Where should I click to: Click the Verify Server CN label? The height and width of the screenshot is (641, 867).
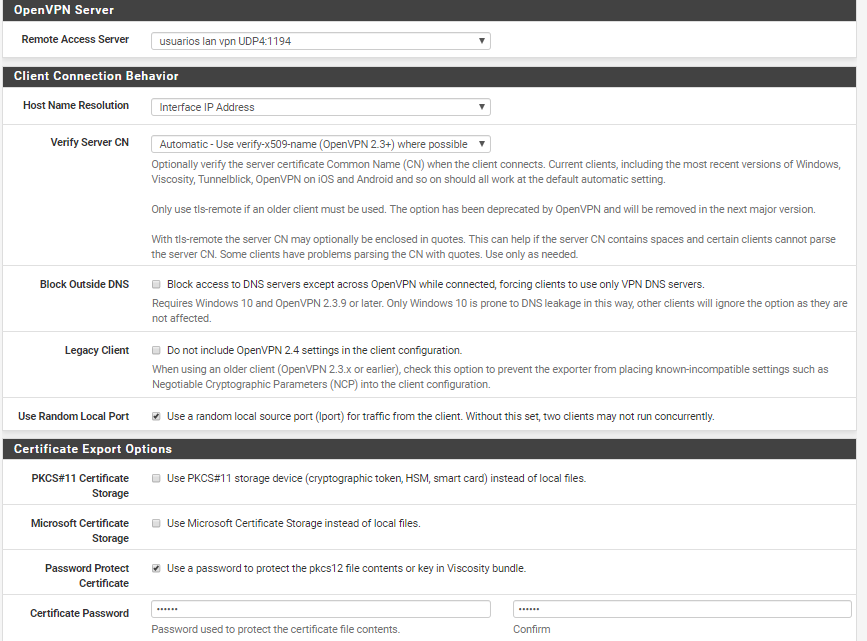[x=90, y=142]
